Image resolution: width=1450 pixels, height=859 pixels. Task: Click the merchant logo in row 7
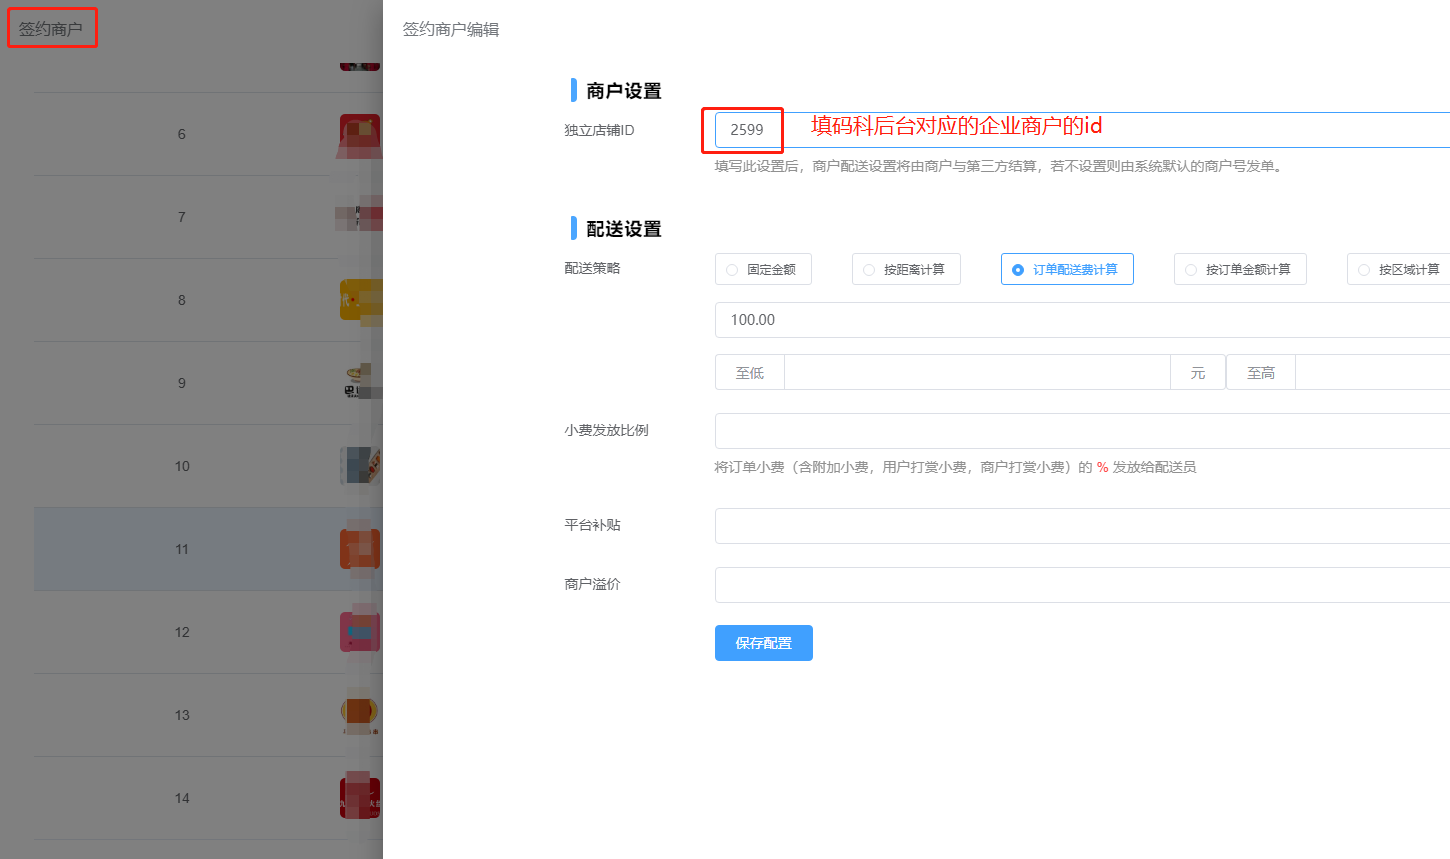coord(362,216)
